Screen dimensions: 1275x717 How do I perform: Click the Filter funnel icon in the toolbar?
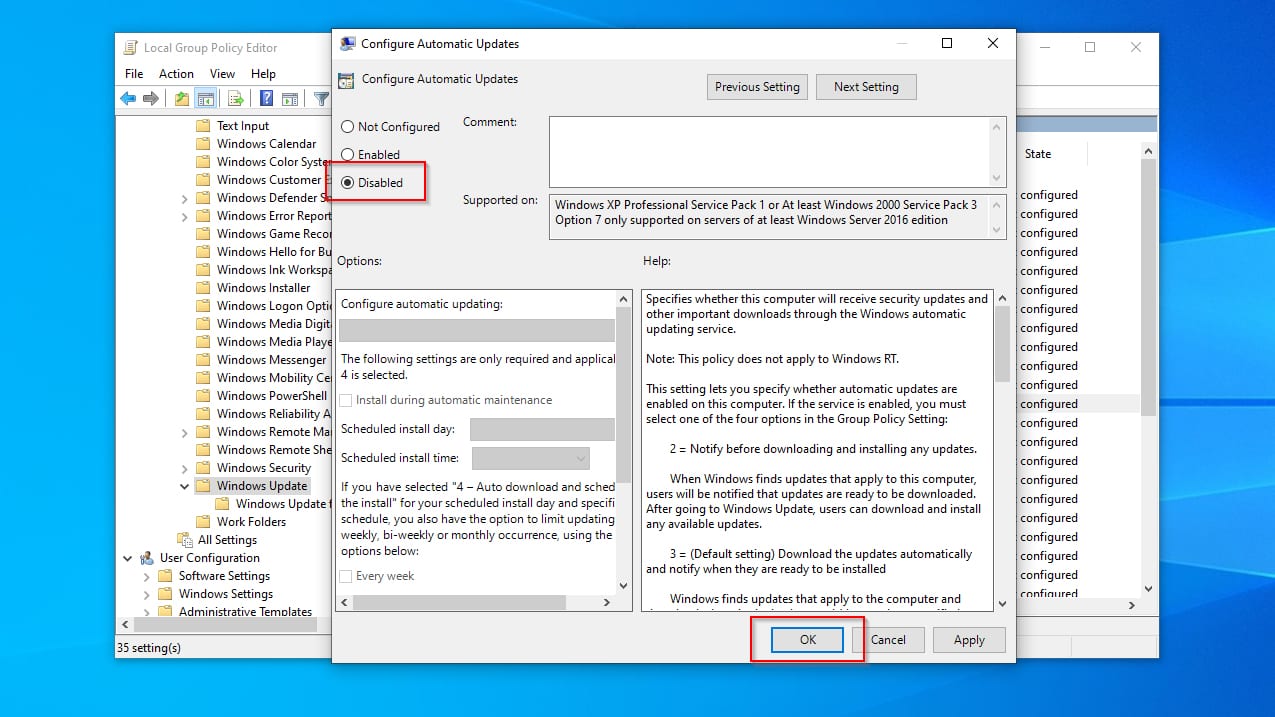click(321, 98)
